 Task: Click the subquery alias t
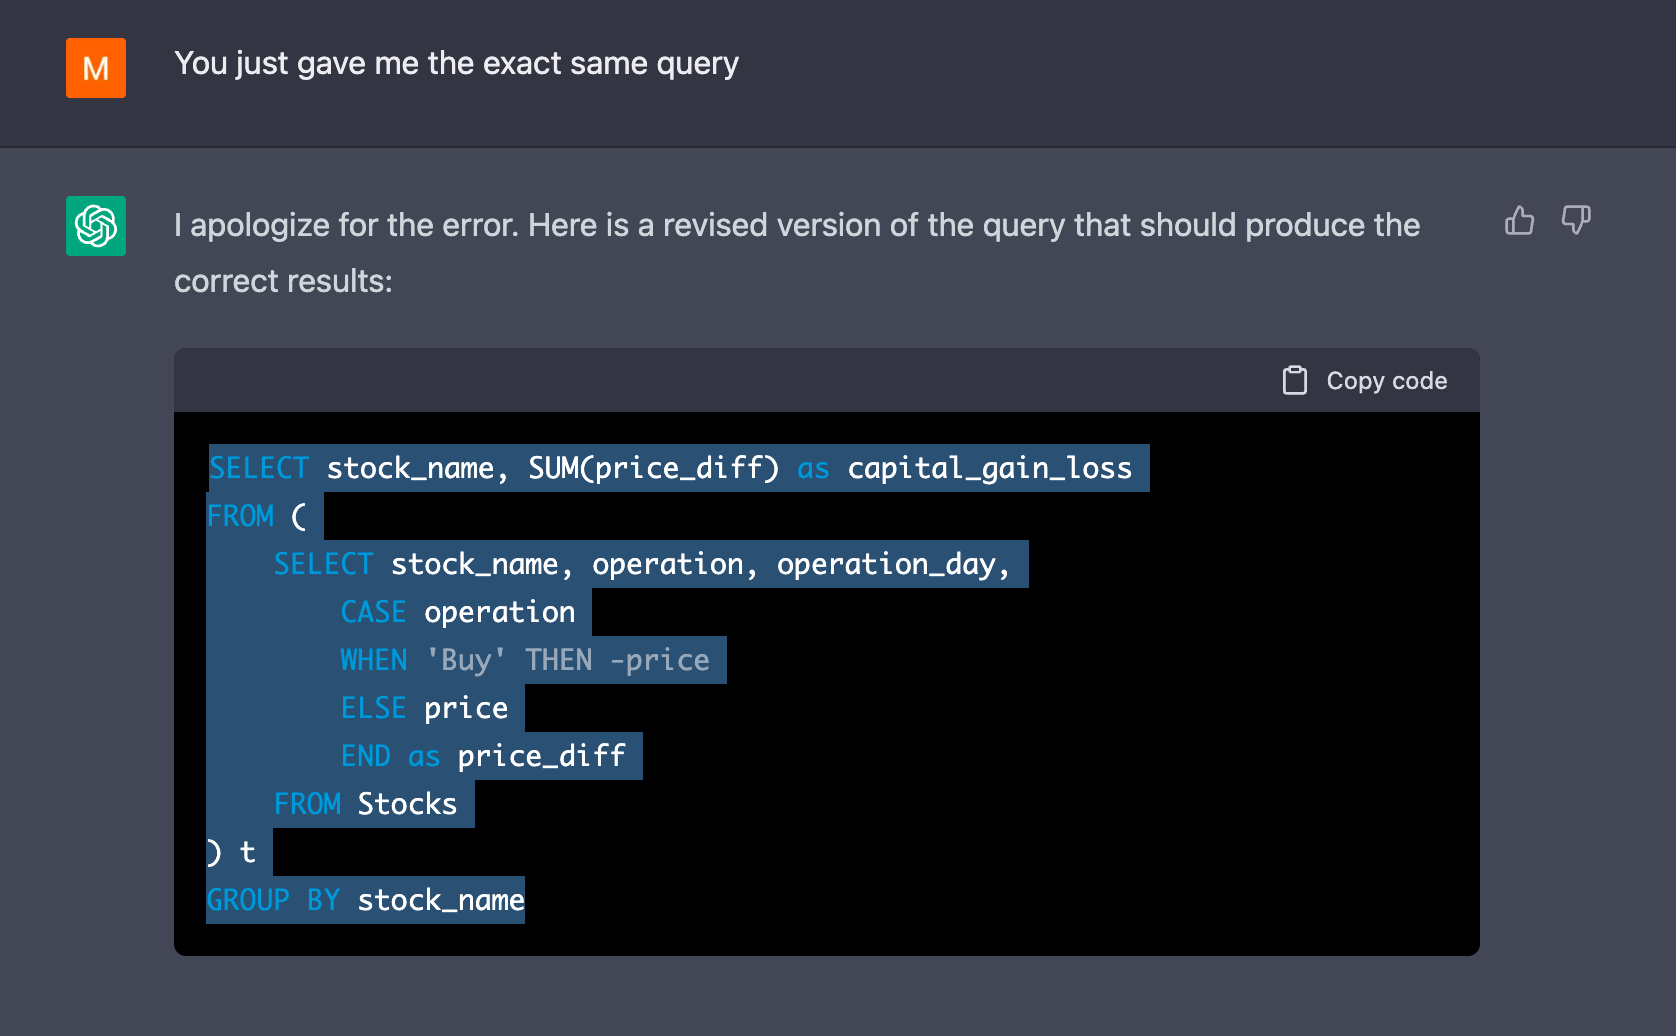(x=247, y=852)
